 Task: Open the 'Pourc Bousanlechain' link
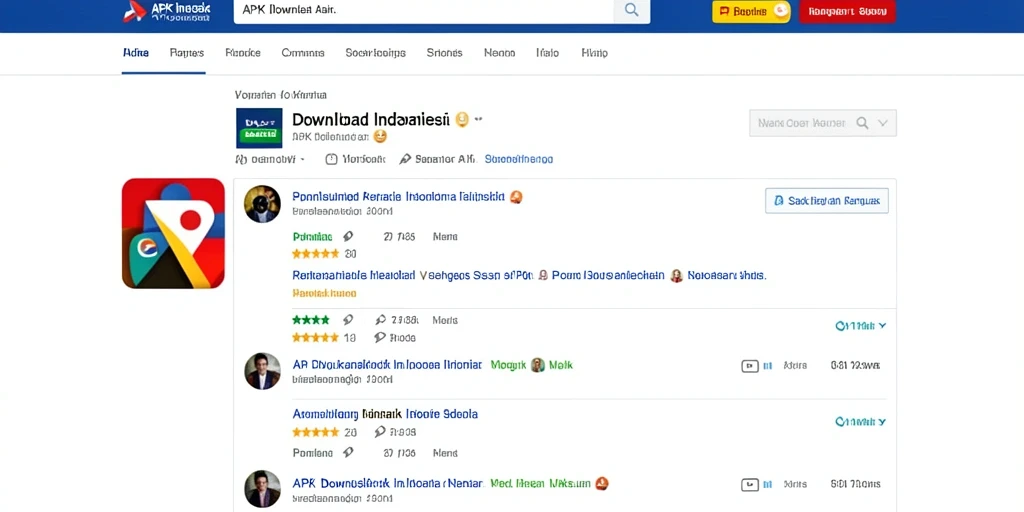click(608, 276)
